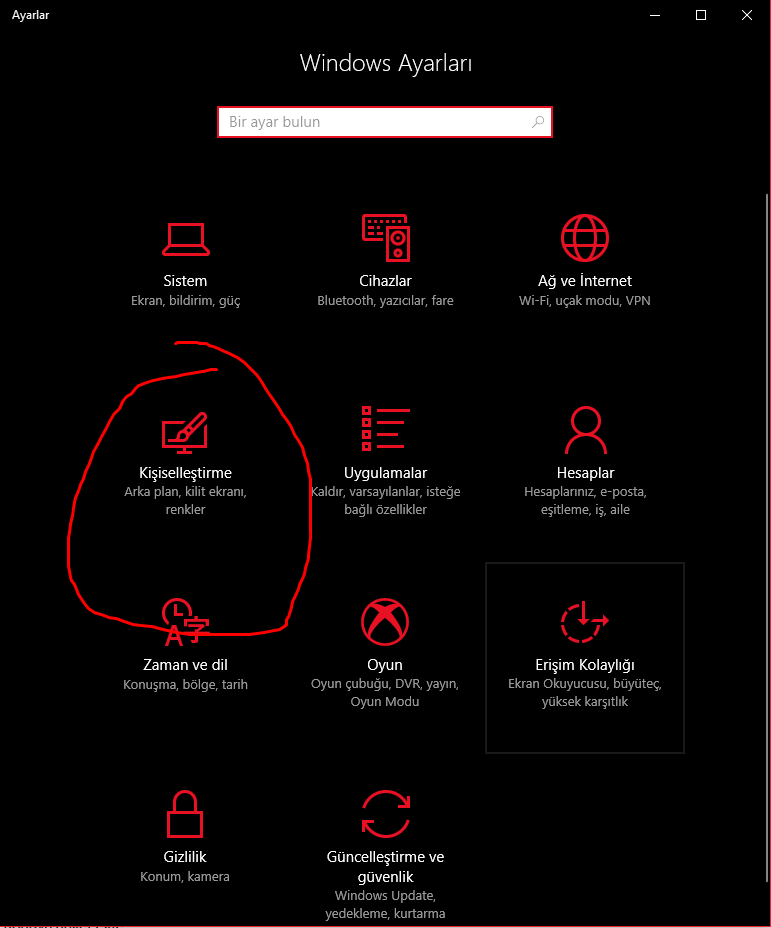Click 'Oyun çubuğu, DVR, yayın, Oyun Modu' description
Screen dimensions: 771x928
coord(385,692)
